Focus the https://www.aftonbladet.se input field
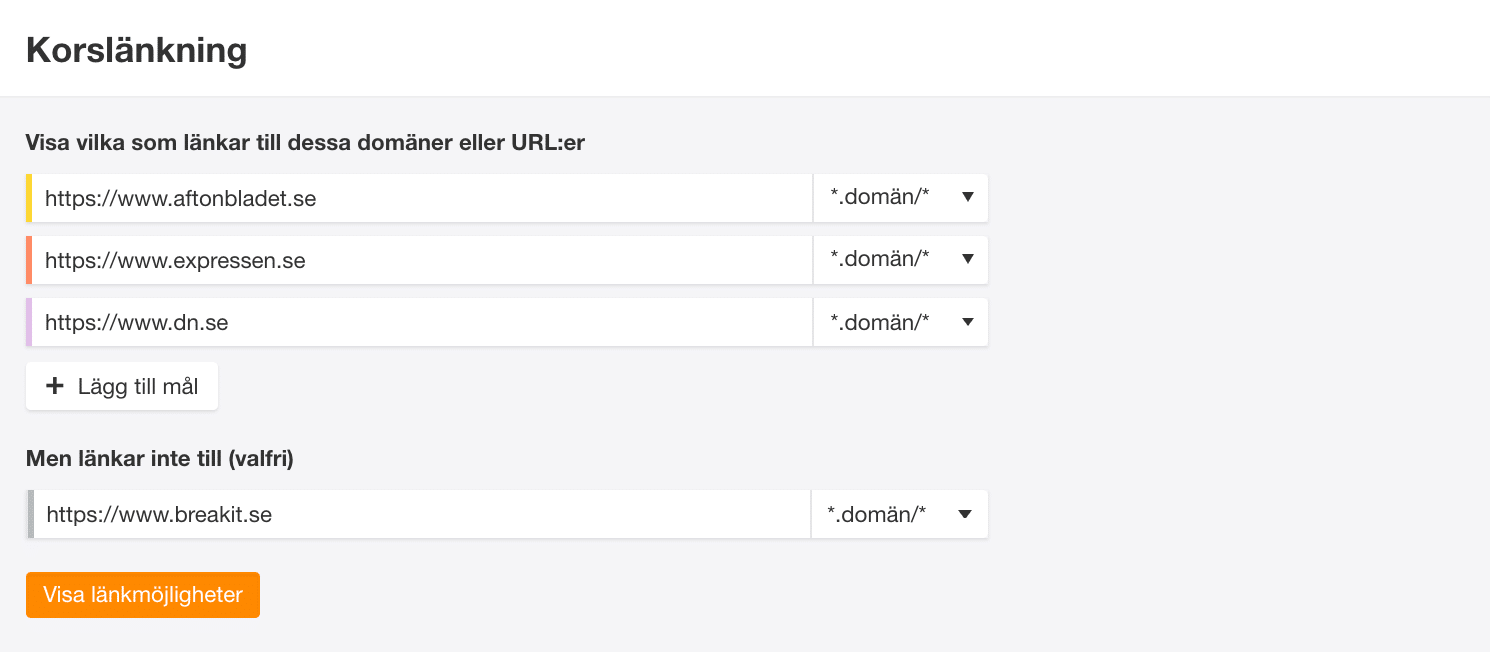The width and height of the screenshot is (1490, 652). (x=420, y=198)
